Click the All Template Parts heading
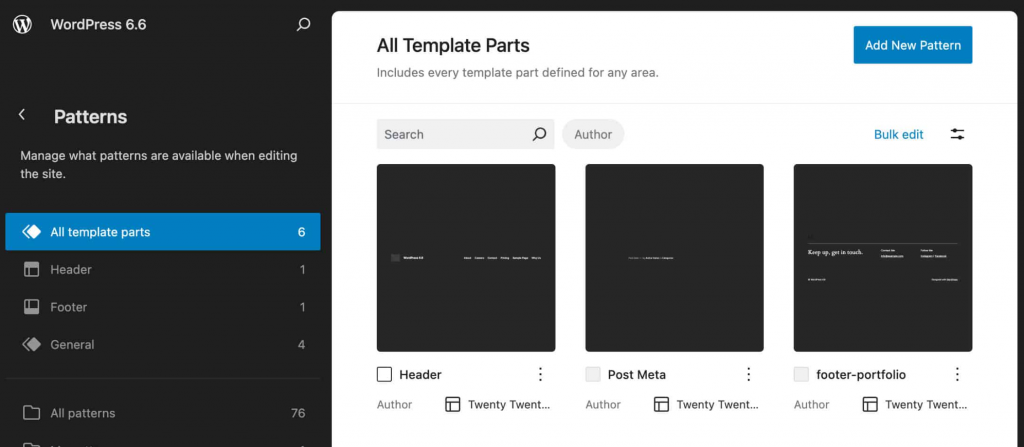Viewport: 1024px width, 447px height. click(453, 45)
